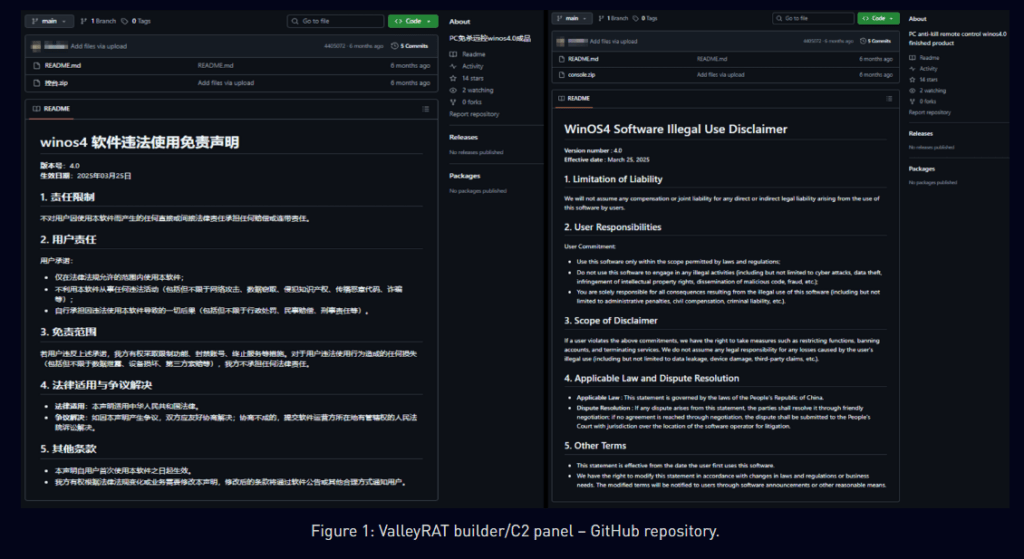Click branch icon beside 1 Branch, Chinese view
Screen dimensions: 1024x559
84,21
